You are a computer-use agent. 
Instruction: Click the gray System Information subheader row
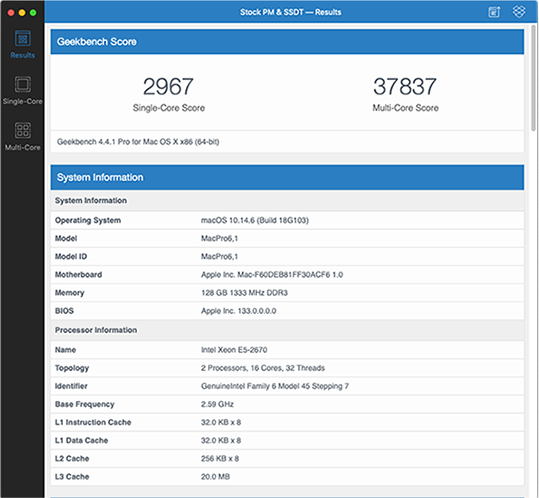pyautogui.click(x=287, y=200)
